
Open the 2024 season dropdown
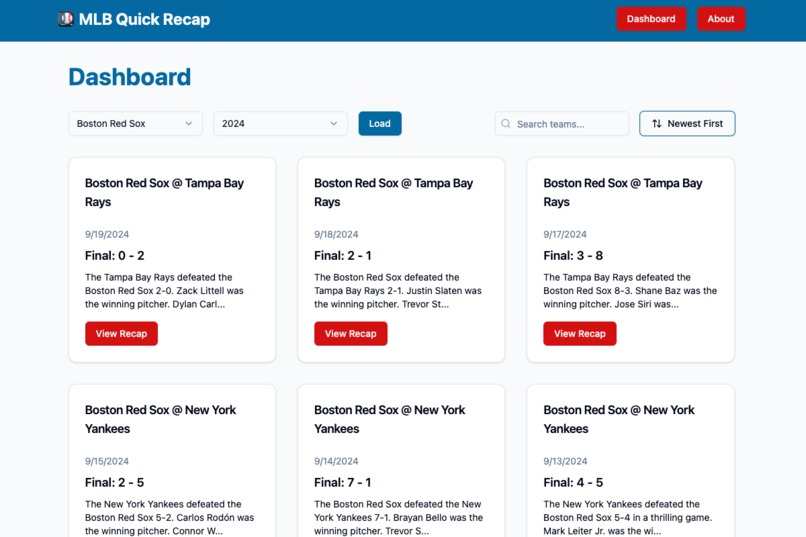click(280, 124)
